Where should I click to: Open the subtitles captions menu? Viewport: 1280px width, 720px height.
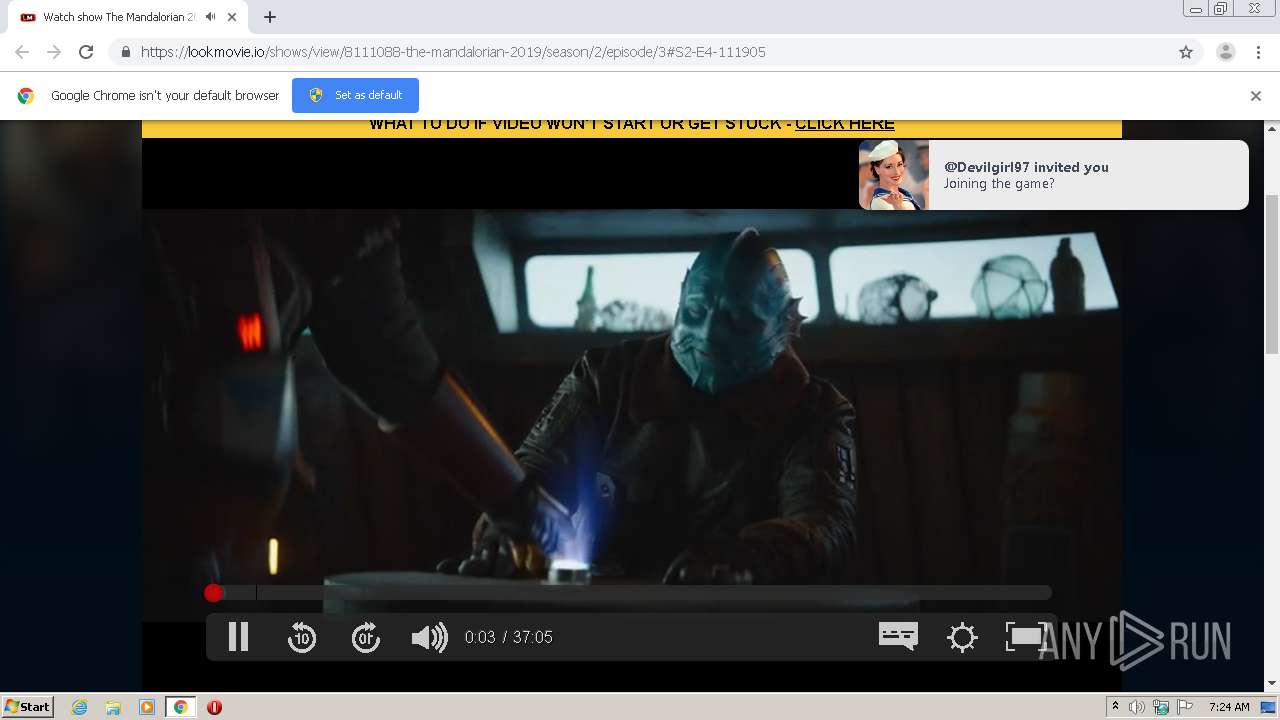898,636
